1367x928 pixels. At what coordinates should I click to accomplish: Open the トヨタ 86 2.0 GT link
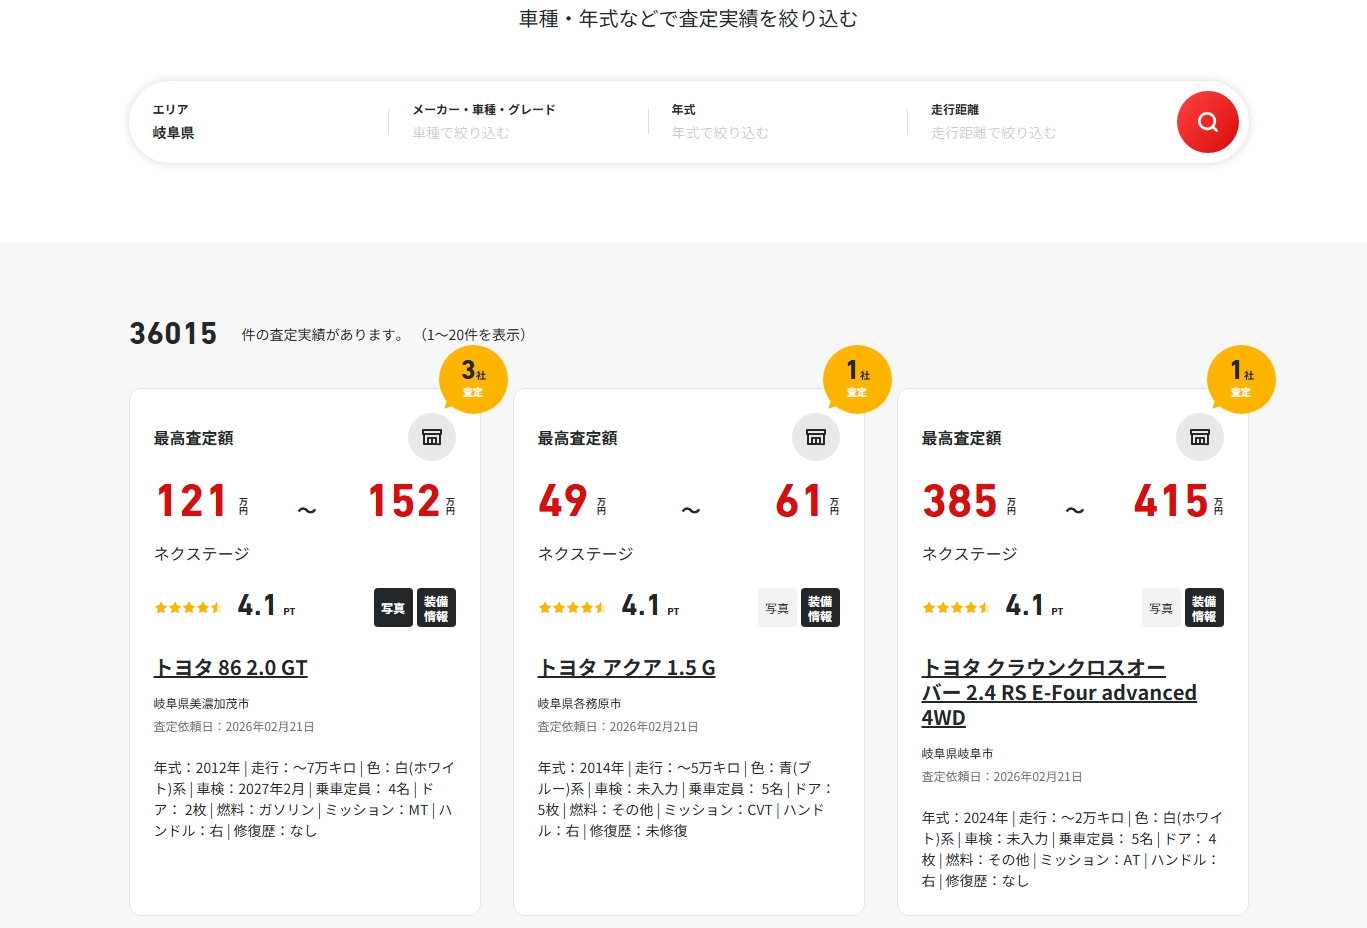point(231,668)
